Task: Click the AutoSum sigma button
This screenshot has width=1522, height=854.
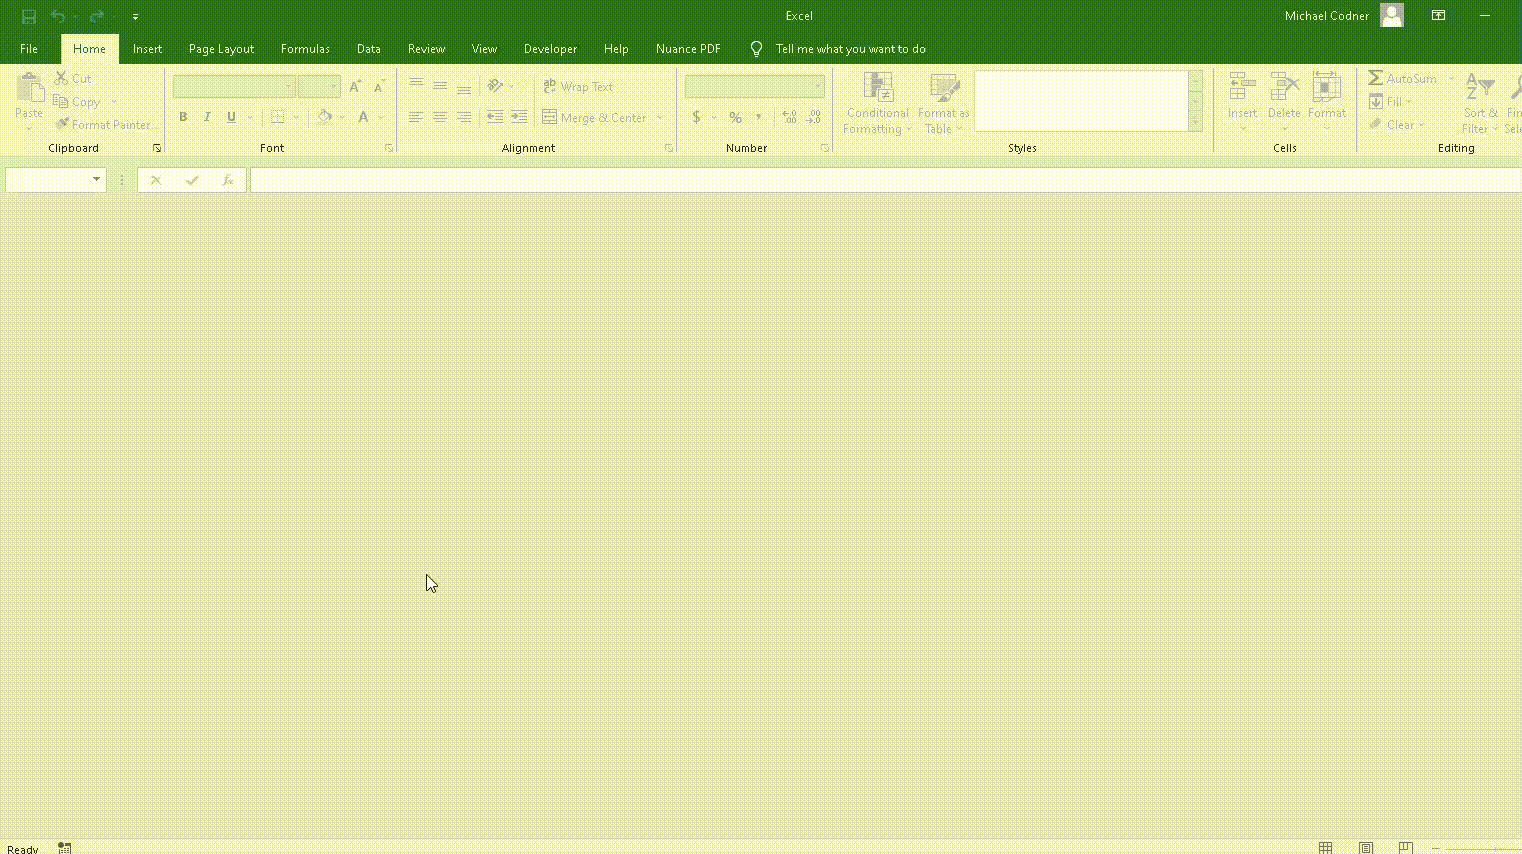Action: 1403,78
